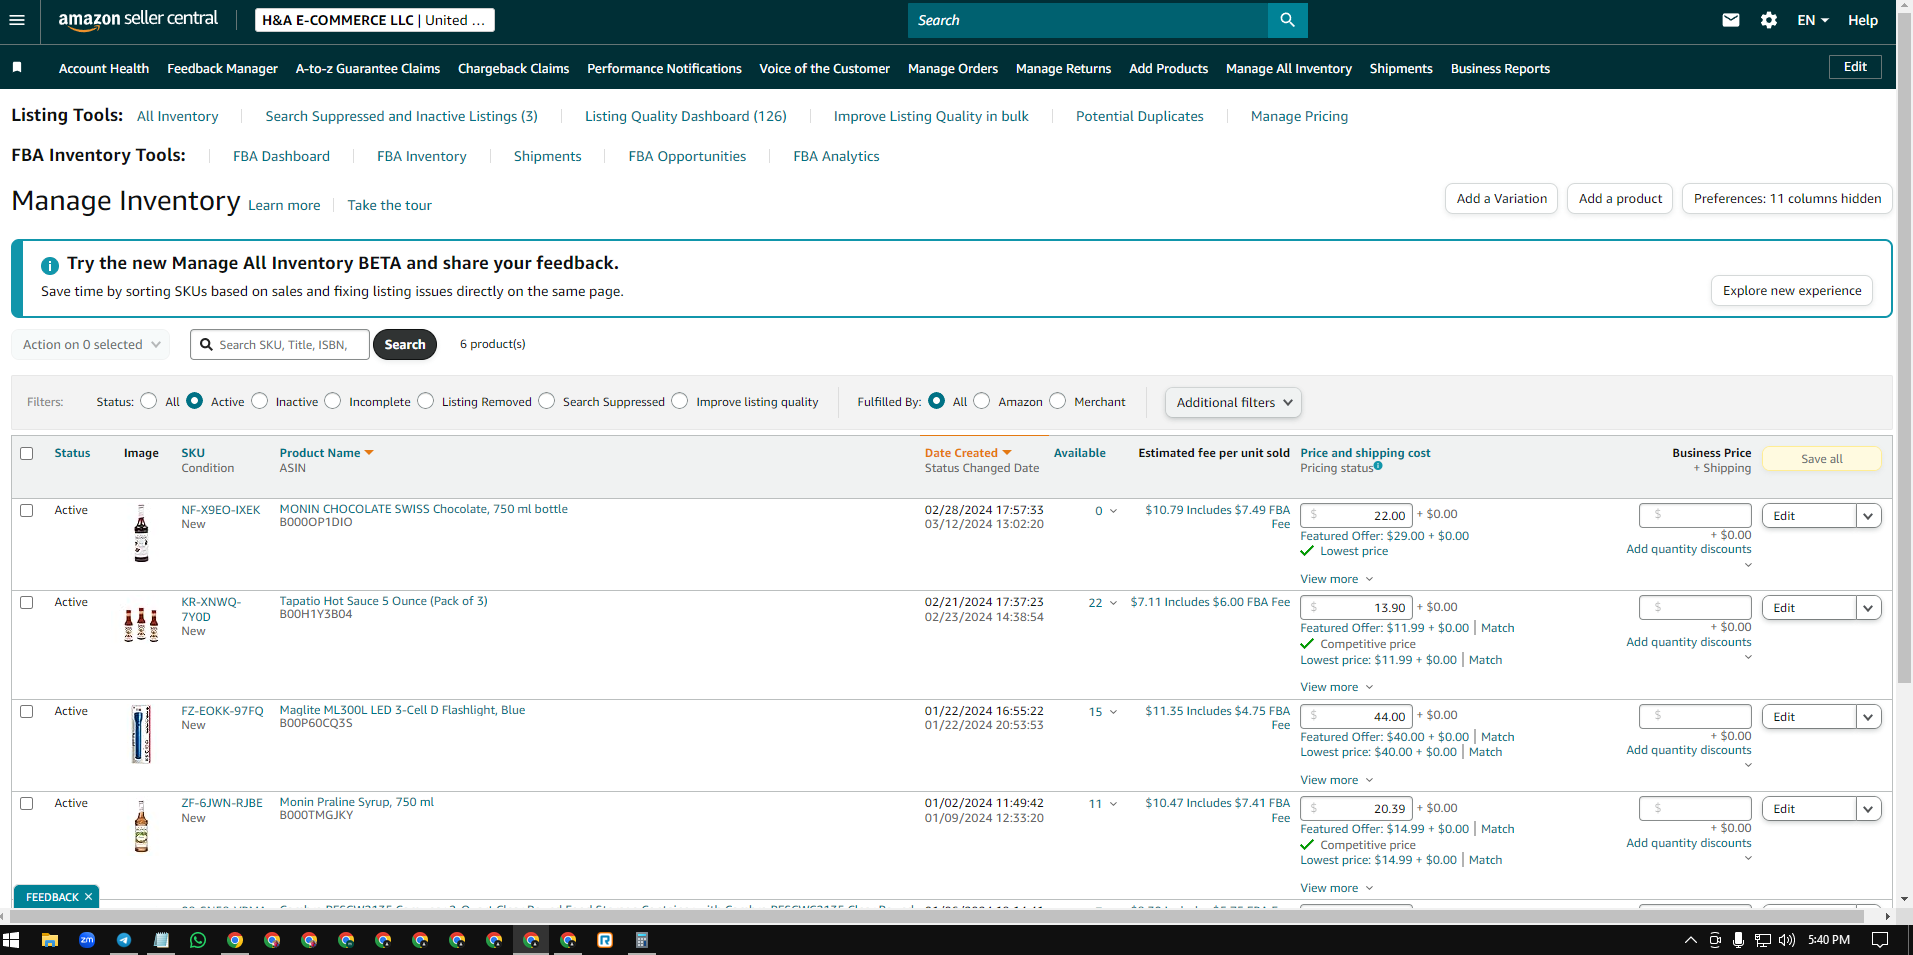The height and width of the screenshot is (955, 1913).
Task: Show hidden system tray icons
Action: tap(1691, 940)
